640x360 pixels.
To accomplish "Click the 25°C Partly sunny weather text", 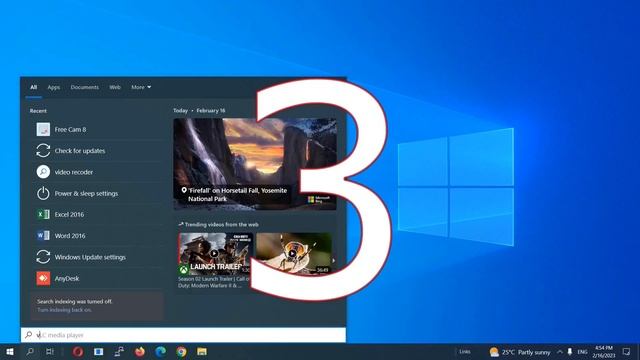I will (526, 352).
